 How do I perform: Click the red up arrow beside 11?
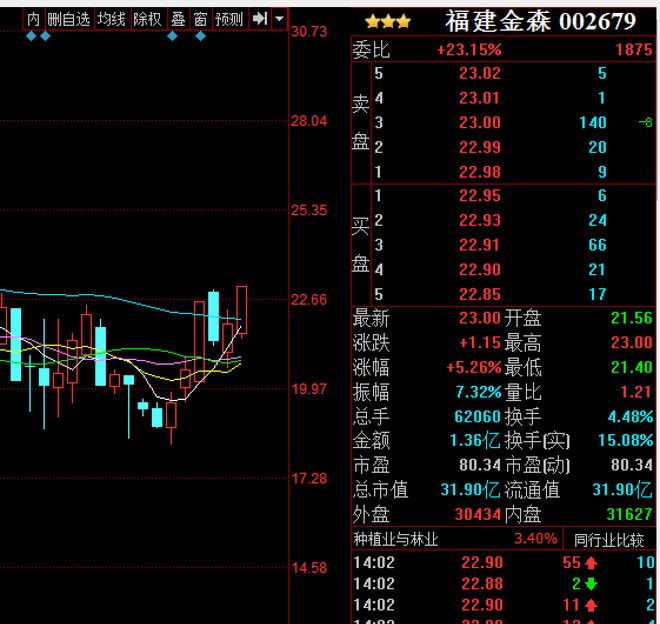[591, 605]
